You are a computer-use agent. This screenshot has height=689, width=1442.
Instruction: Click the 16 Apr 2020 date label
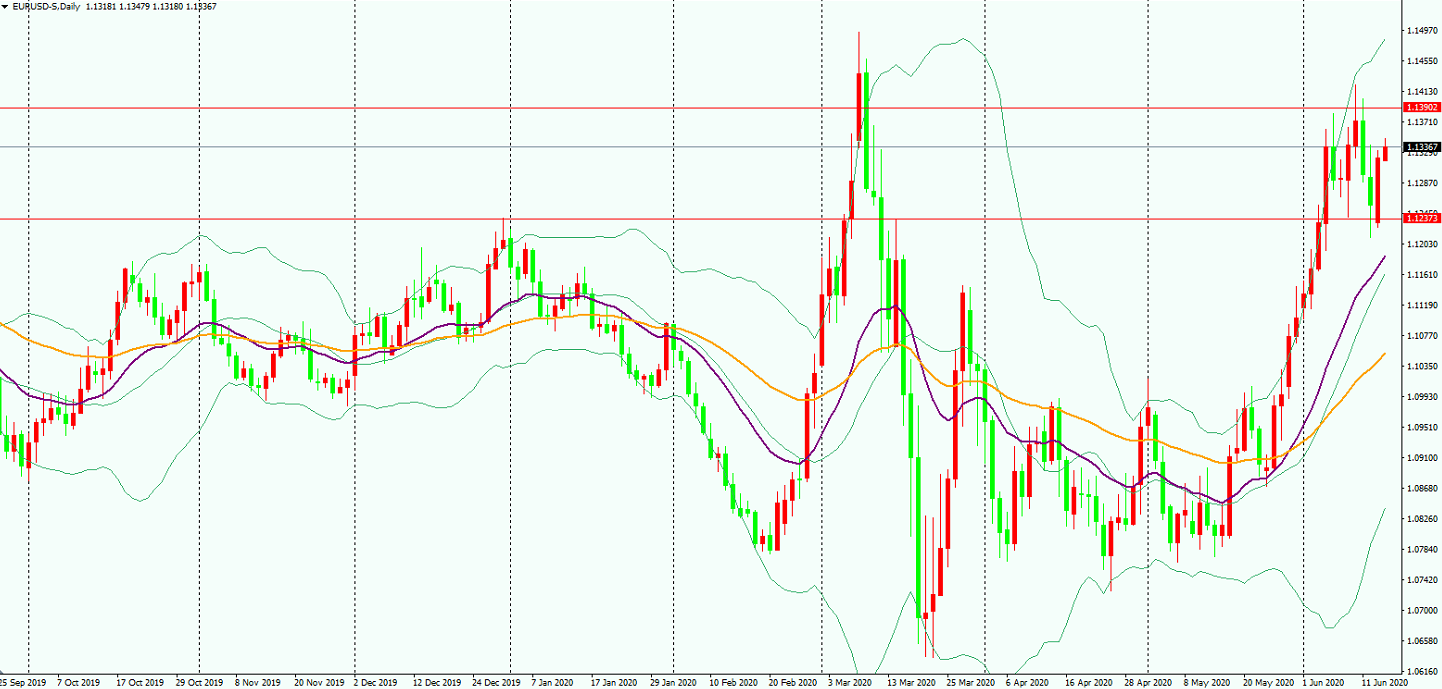click(1087, 682)
